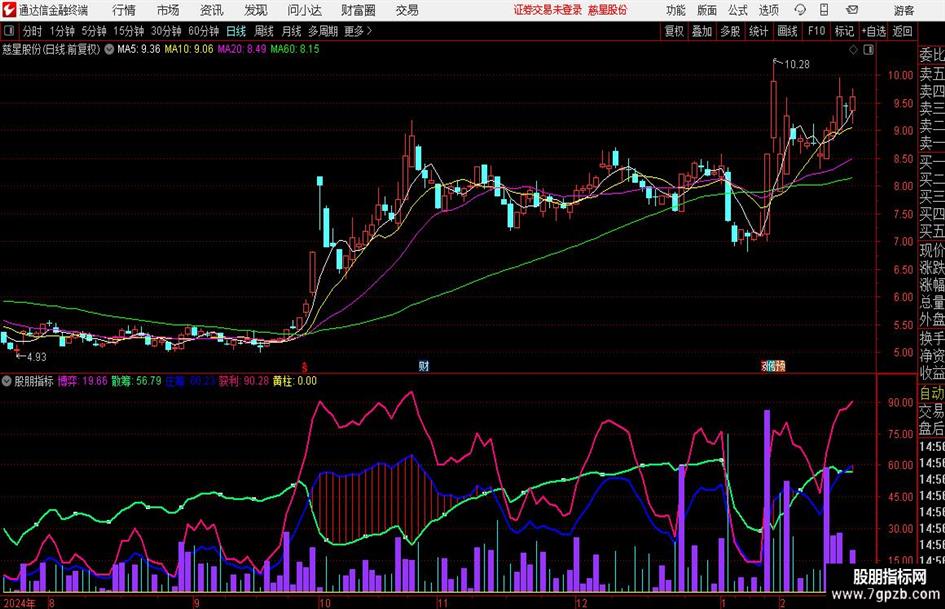Switch to the 月线 monthly tab

(x=292, y=31)
